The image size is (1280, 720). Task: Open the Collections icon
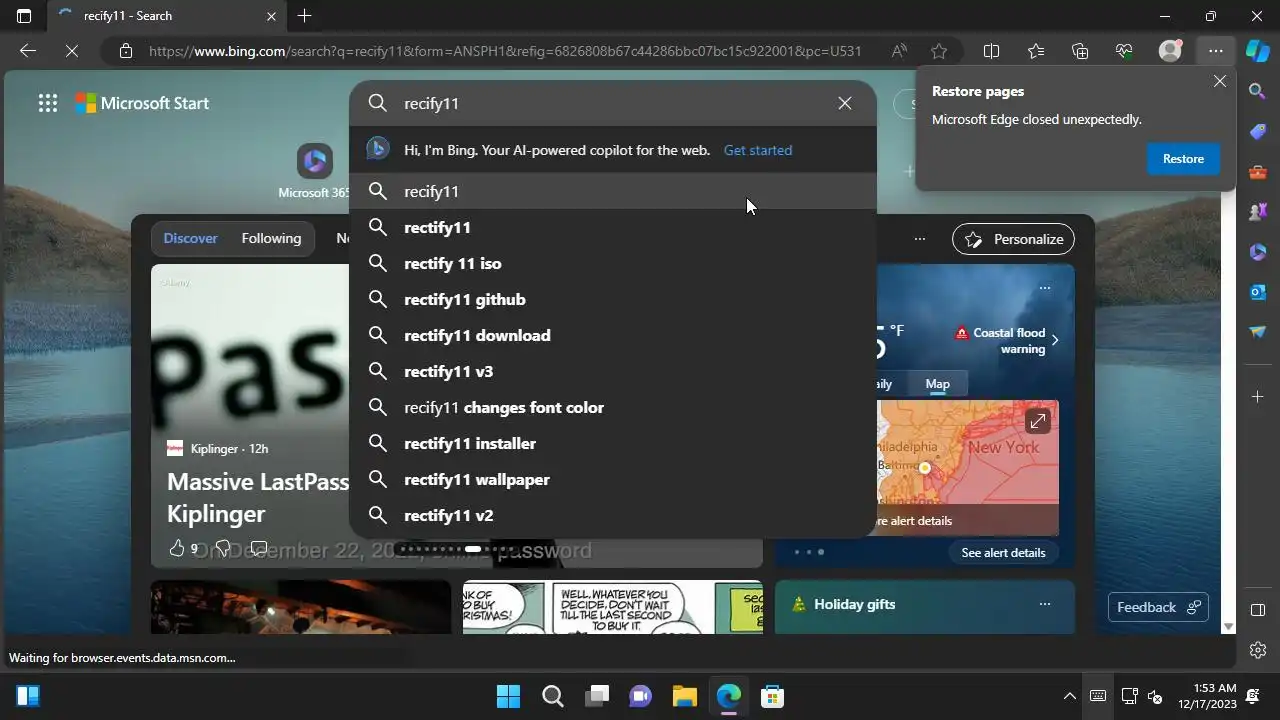(x=1080, y=51)
